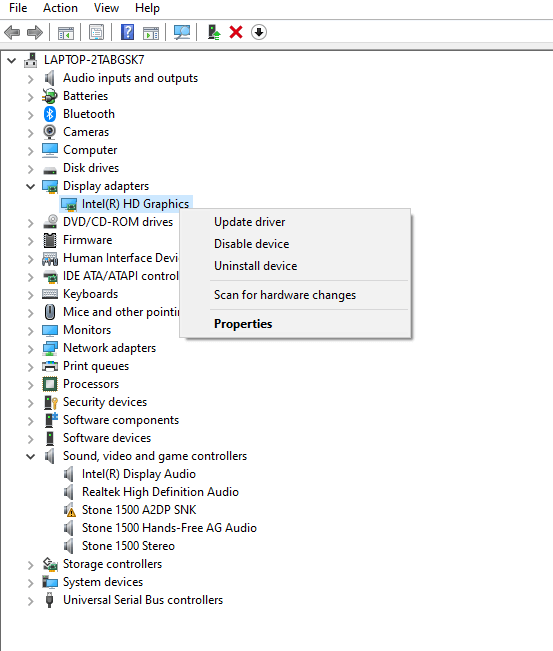Open the File menu

[18, 8]
